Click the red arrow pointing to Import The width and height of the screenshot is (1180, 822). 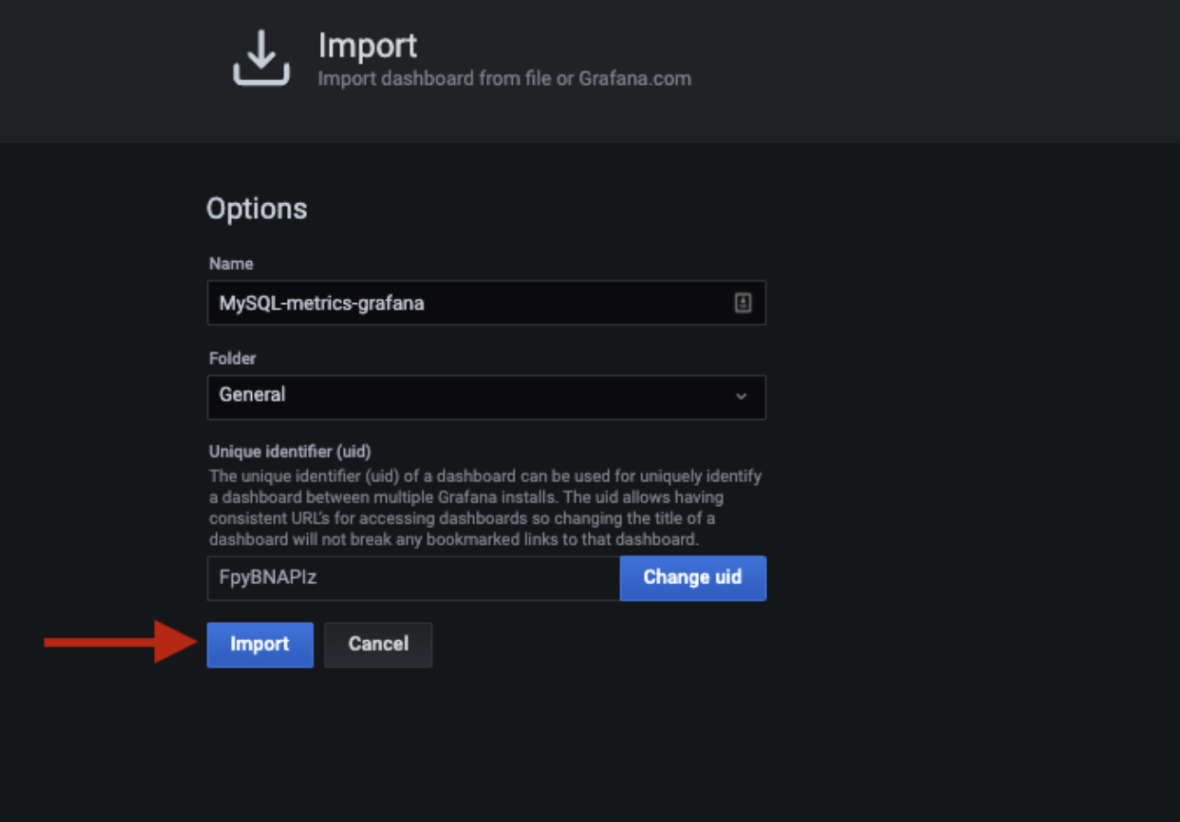[118, 643]
